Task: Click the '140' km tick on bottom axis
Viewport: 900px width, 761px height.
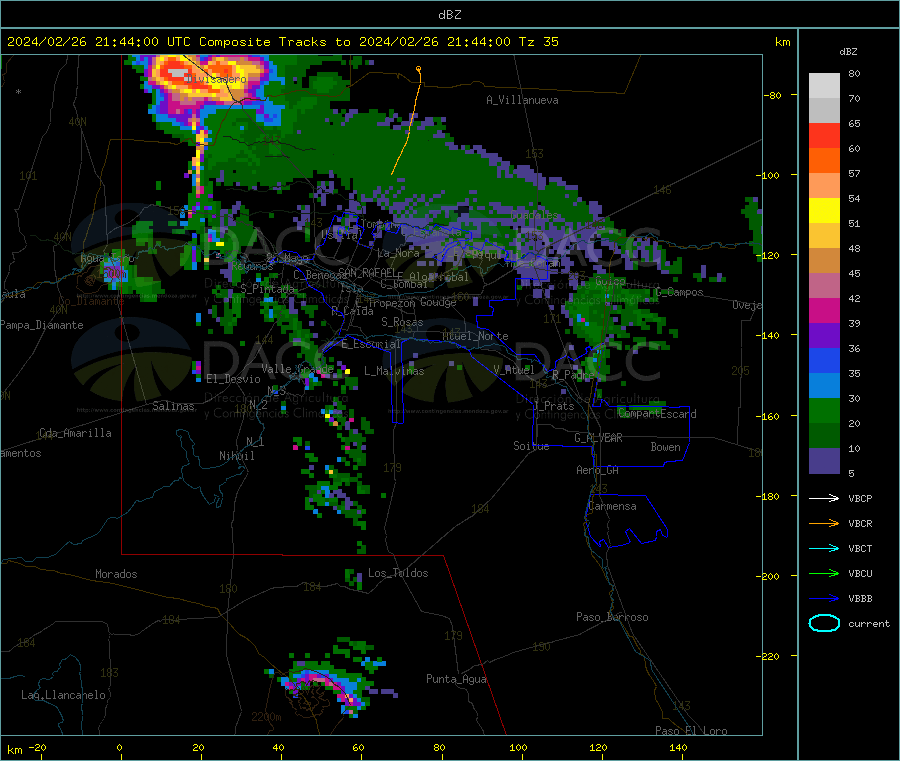Action: [678, 747]
